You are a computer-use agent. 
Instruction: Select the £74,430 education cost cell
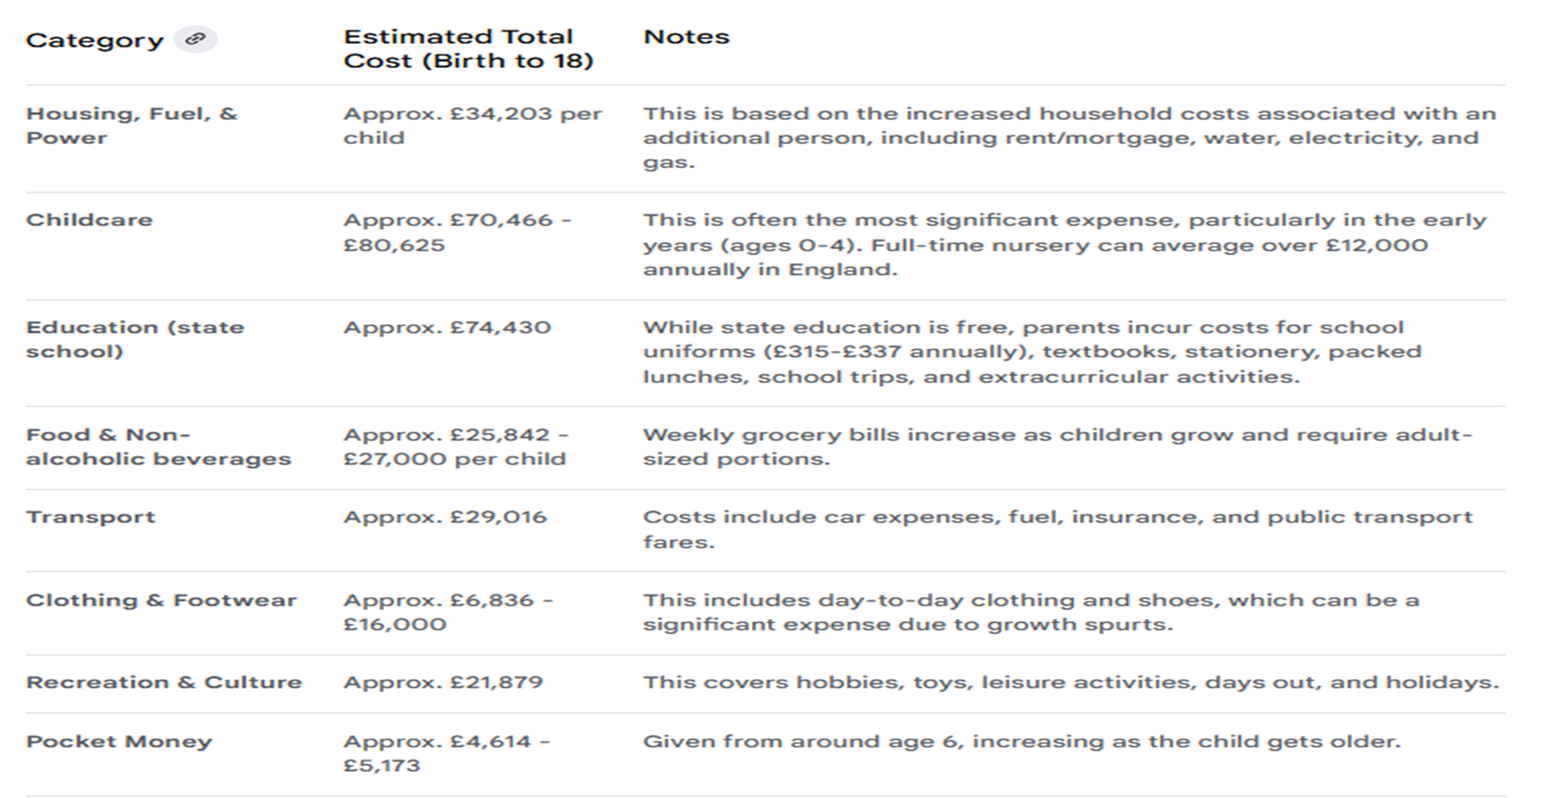[x=446, y=327]
